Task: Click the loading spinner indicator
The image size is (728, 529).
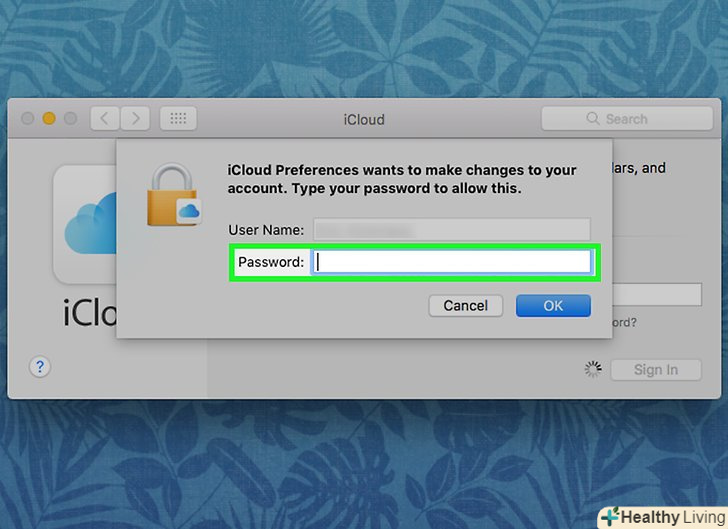Action: pyautogui.click(x=593, y=369)
